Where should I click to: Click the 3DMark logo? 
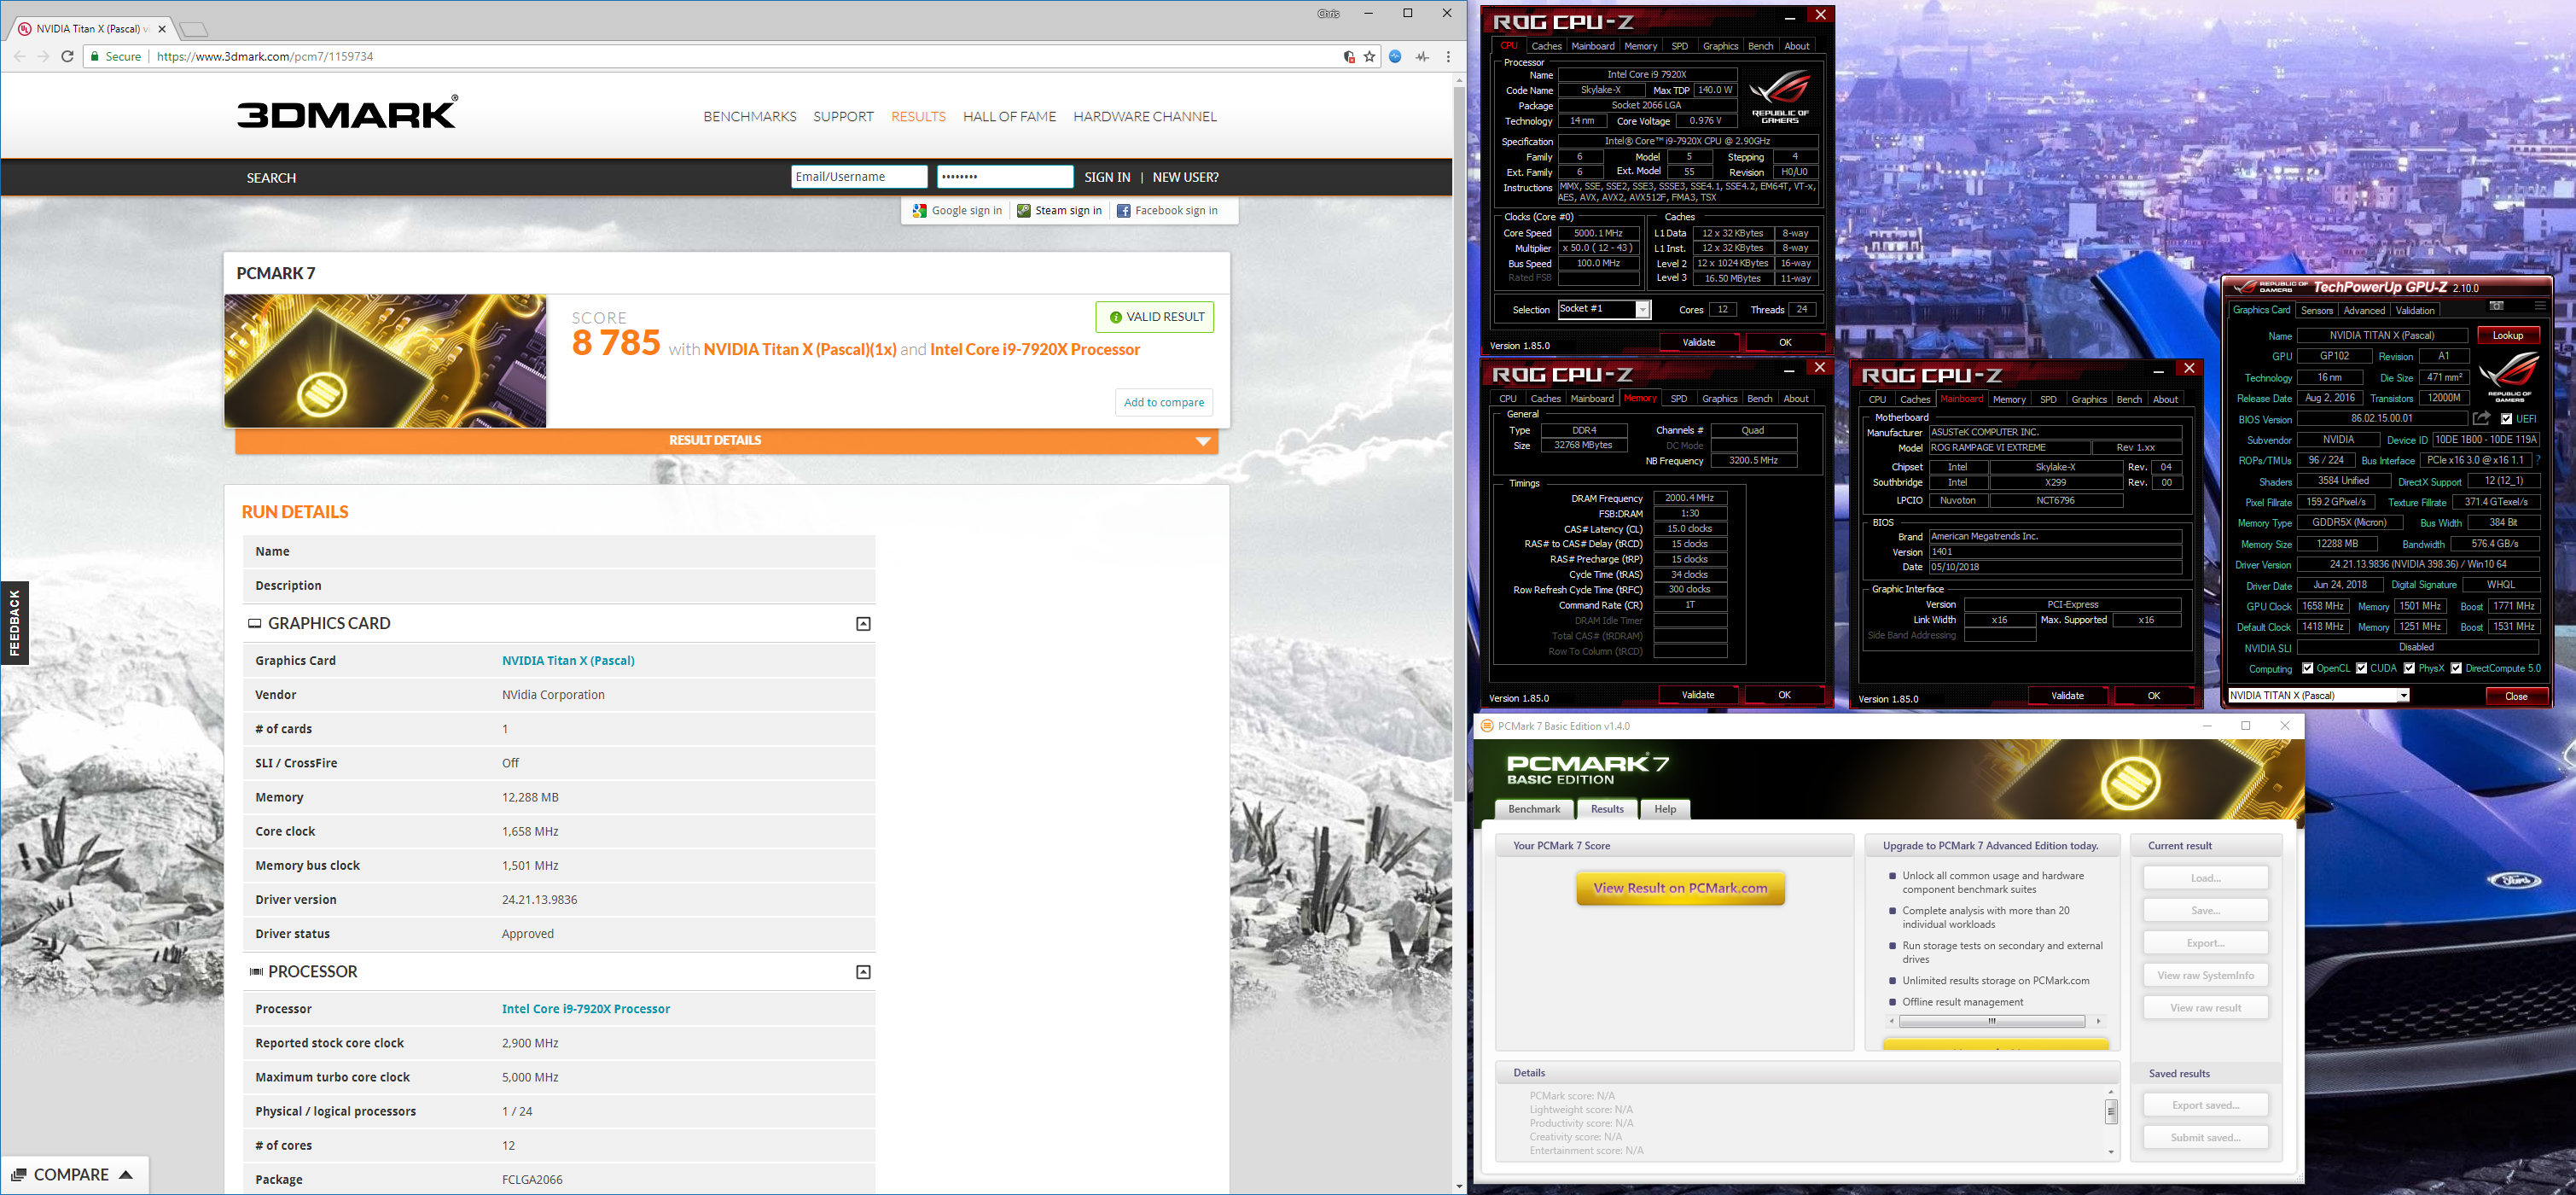tap(348, 112)
